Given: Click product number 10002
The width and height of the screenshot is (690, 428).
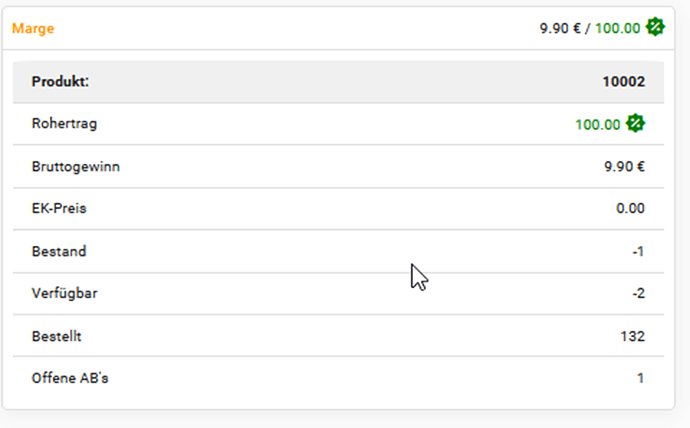Looking at the screenshot, I should (x=624, y=82).
